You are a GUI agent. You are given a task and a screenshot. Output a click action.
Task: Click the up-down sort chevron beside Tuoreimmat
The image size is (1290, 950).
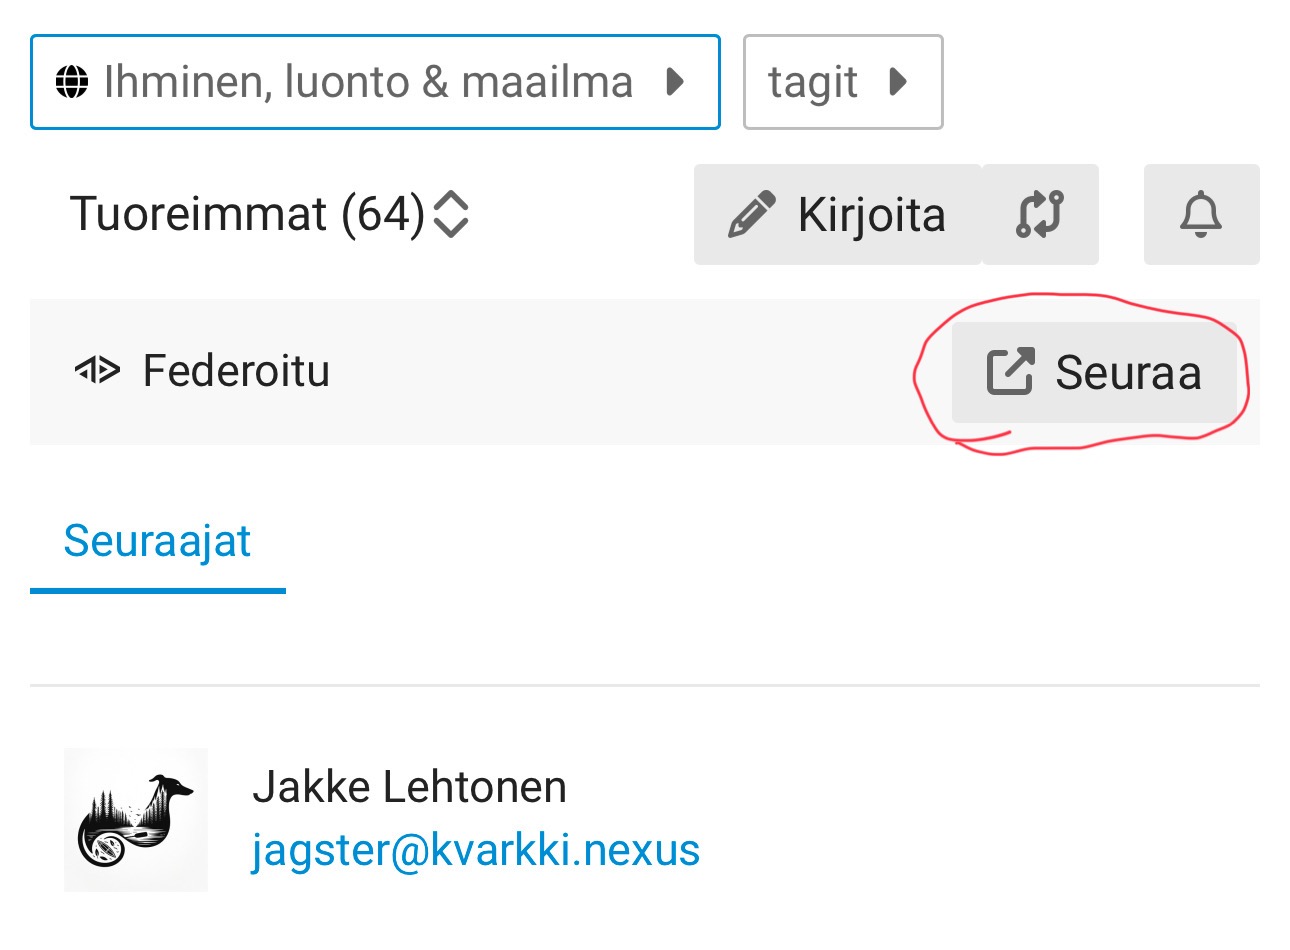coord(451,214)
